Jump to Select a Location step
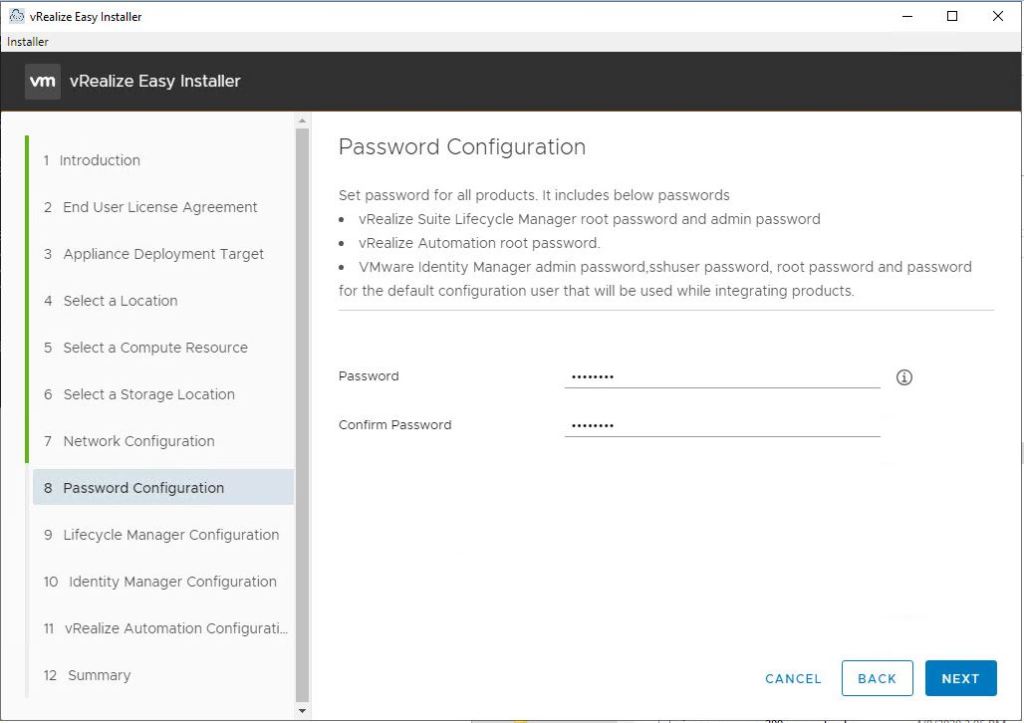The image size is (1024, 723). point(120,301)
